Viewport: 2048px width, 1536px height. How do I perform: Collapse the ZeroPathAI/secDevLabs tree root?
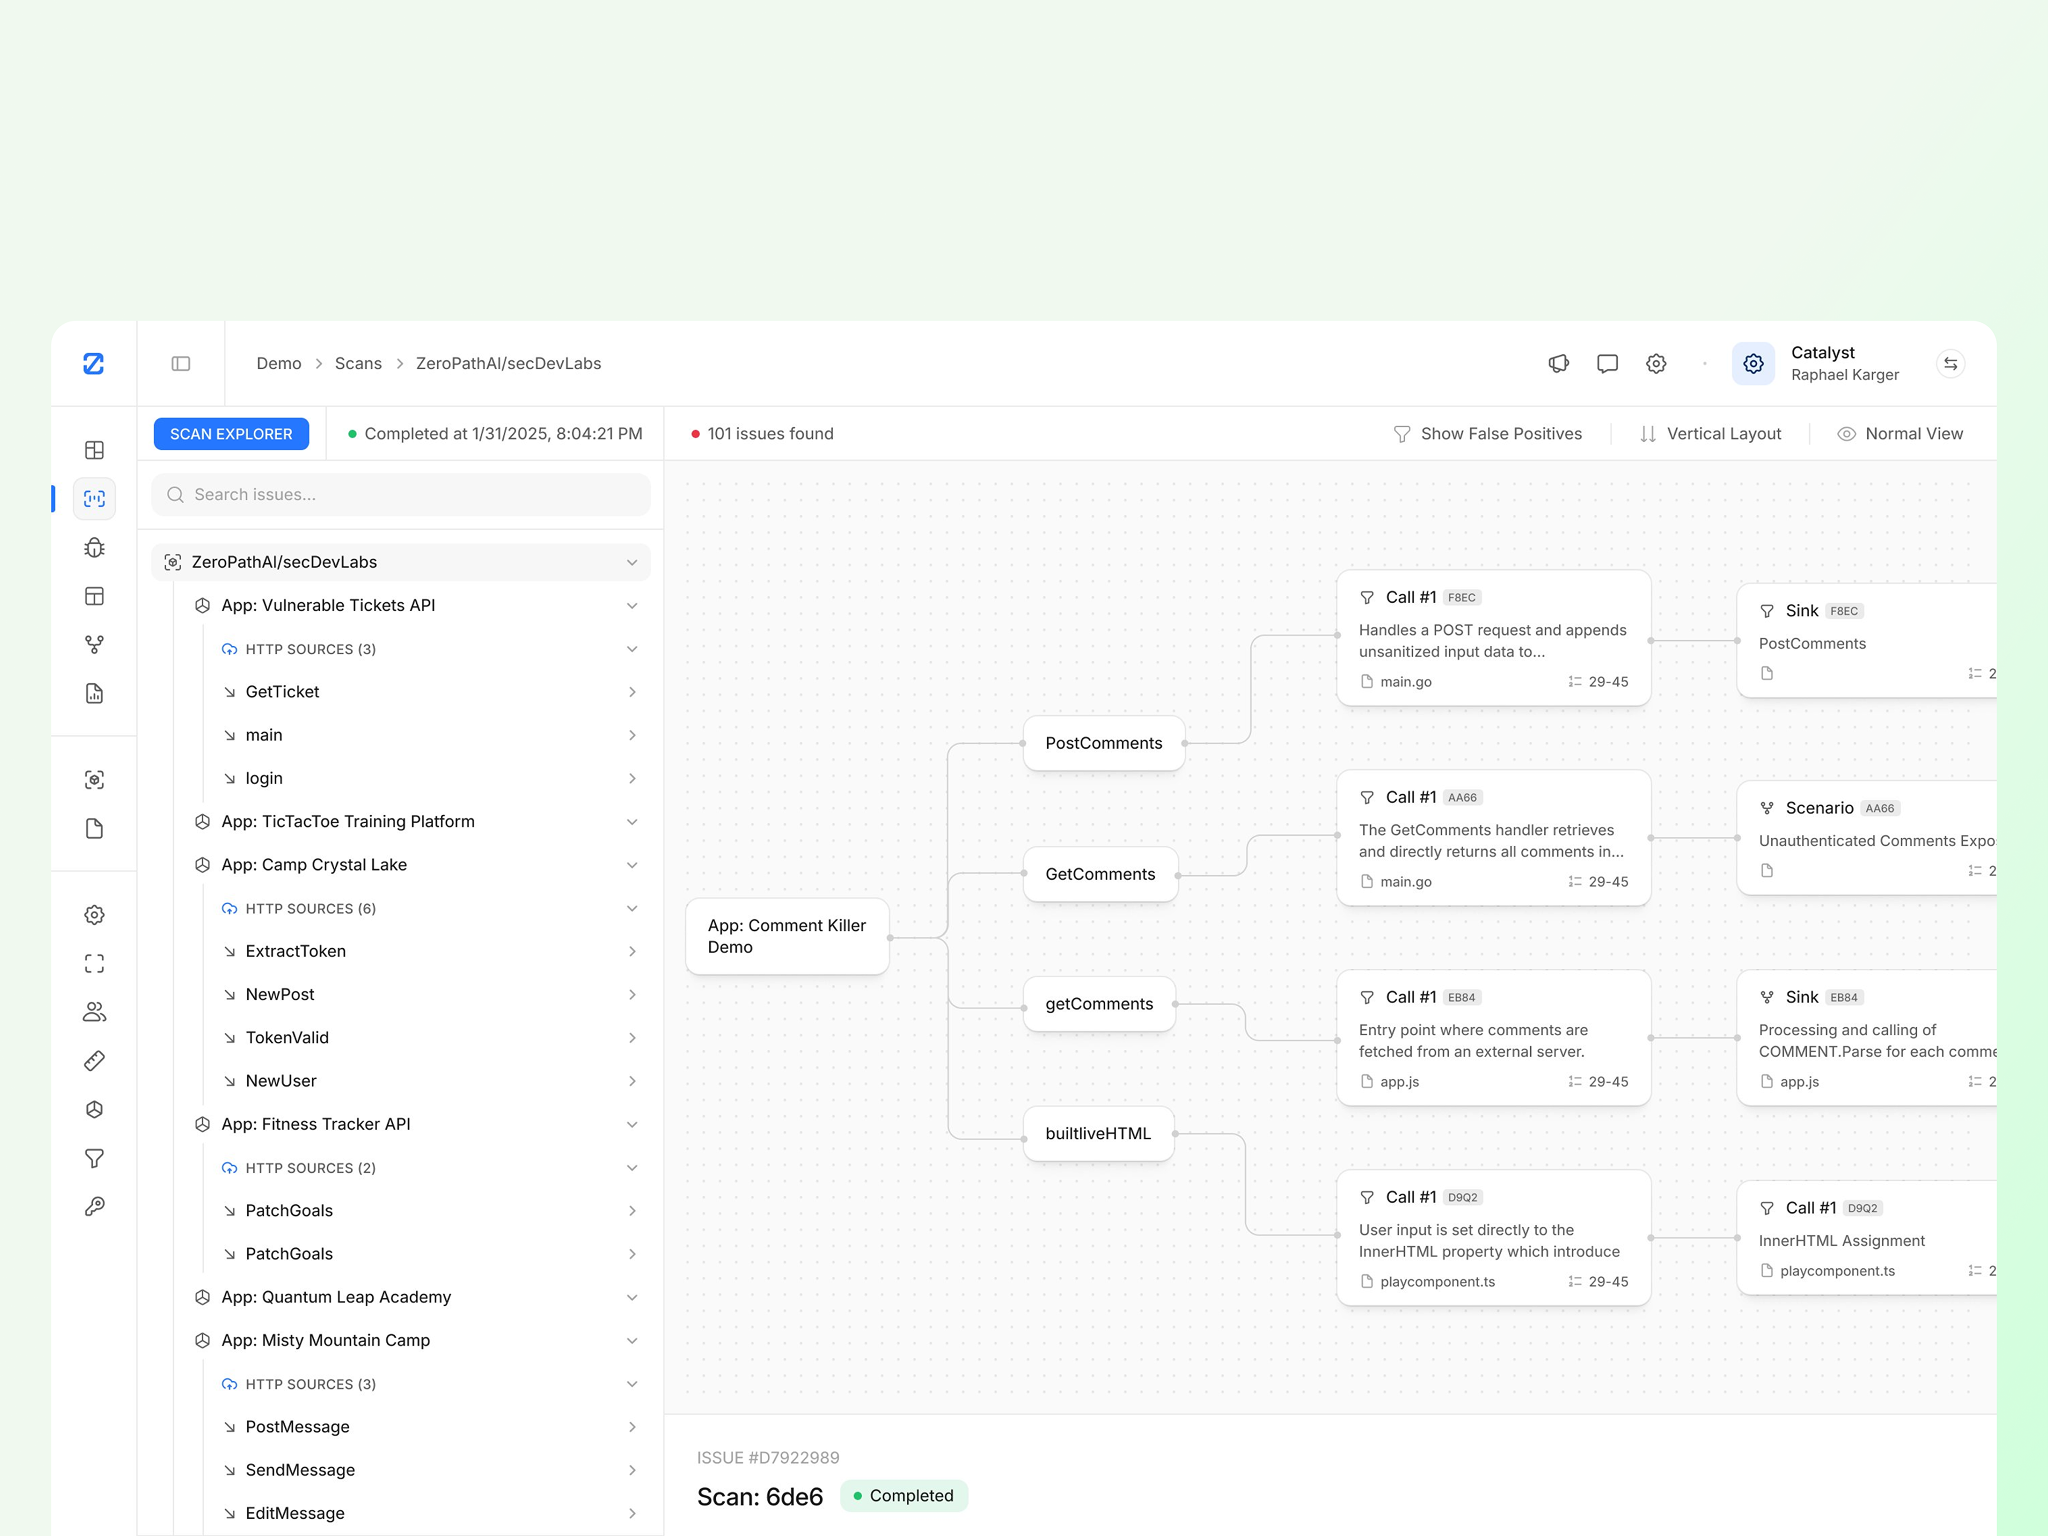[631, 562]
